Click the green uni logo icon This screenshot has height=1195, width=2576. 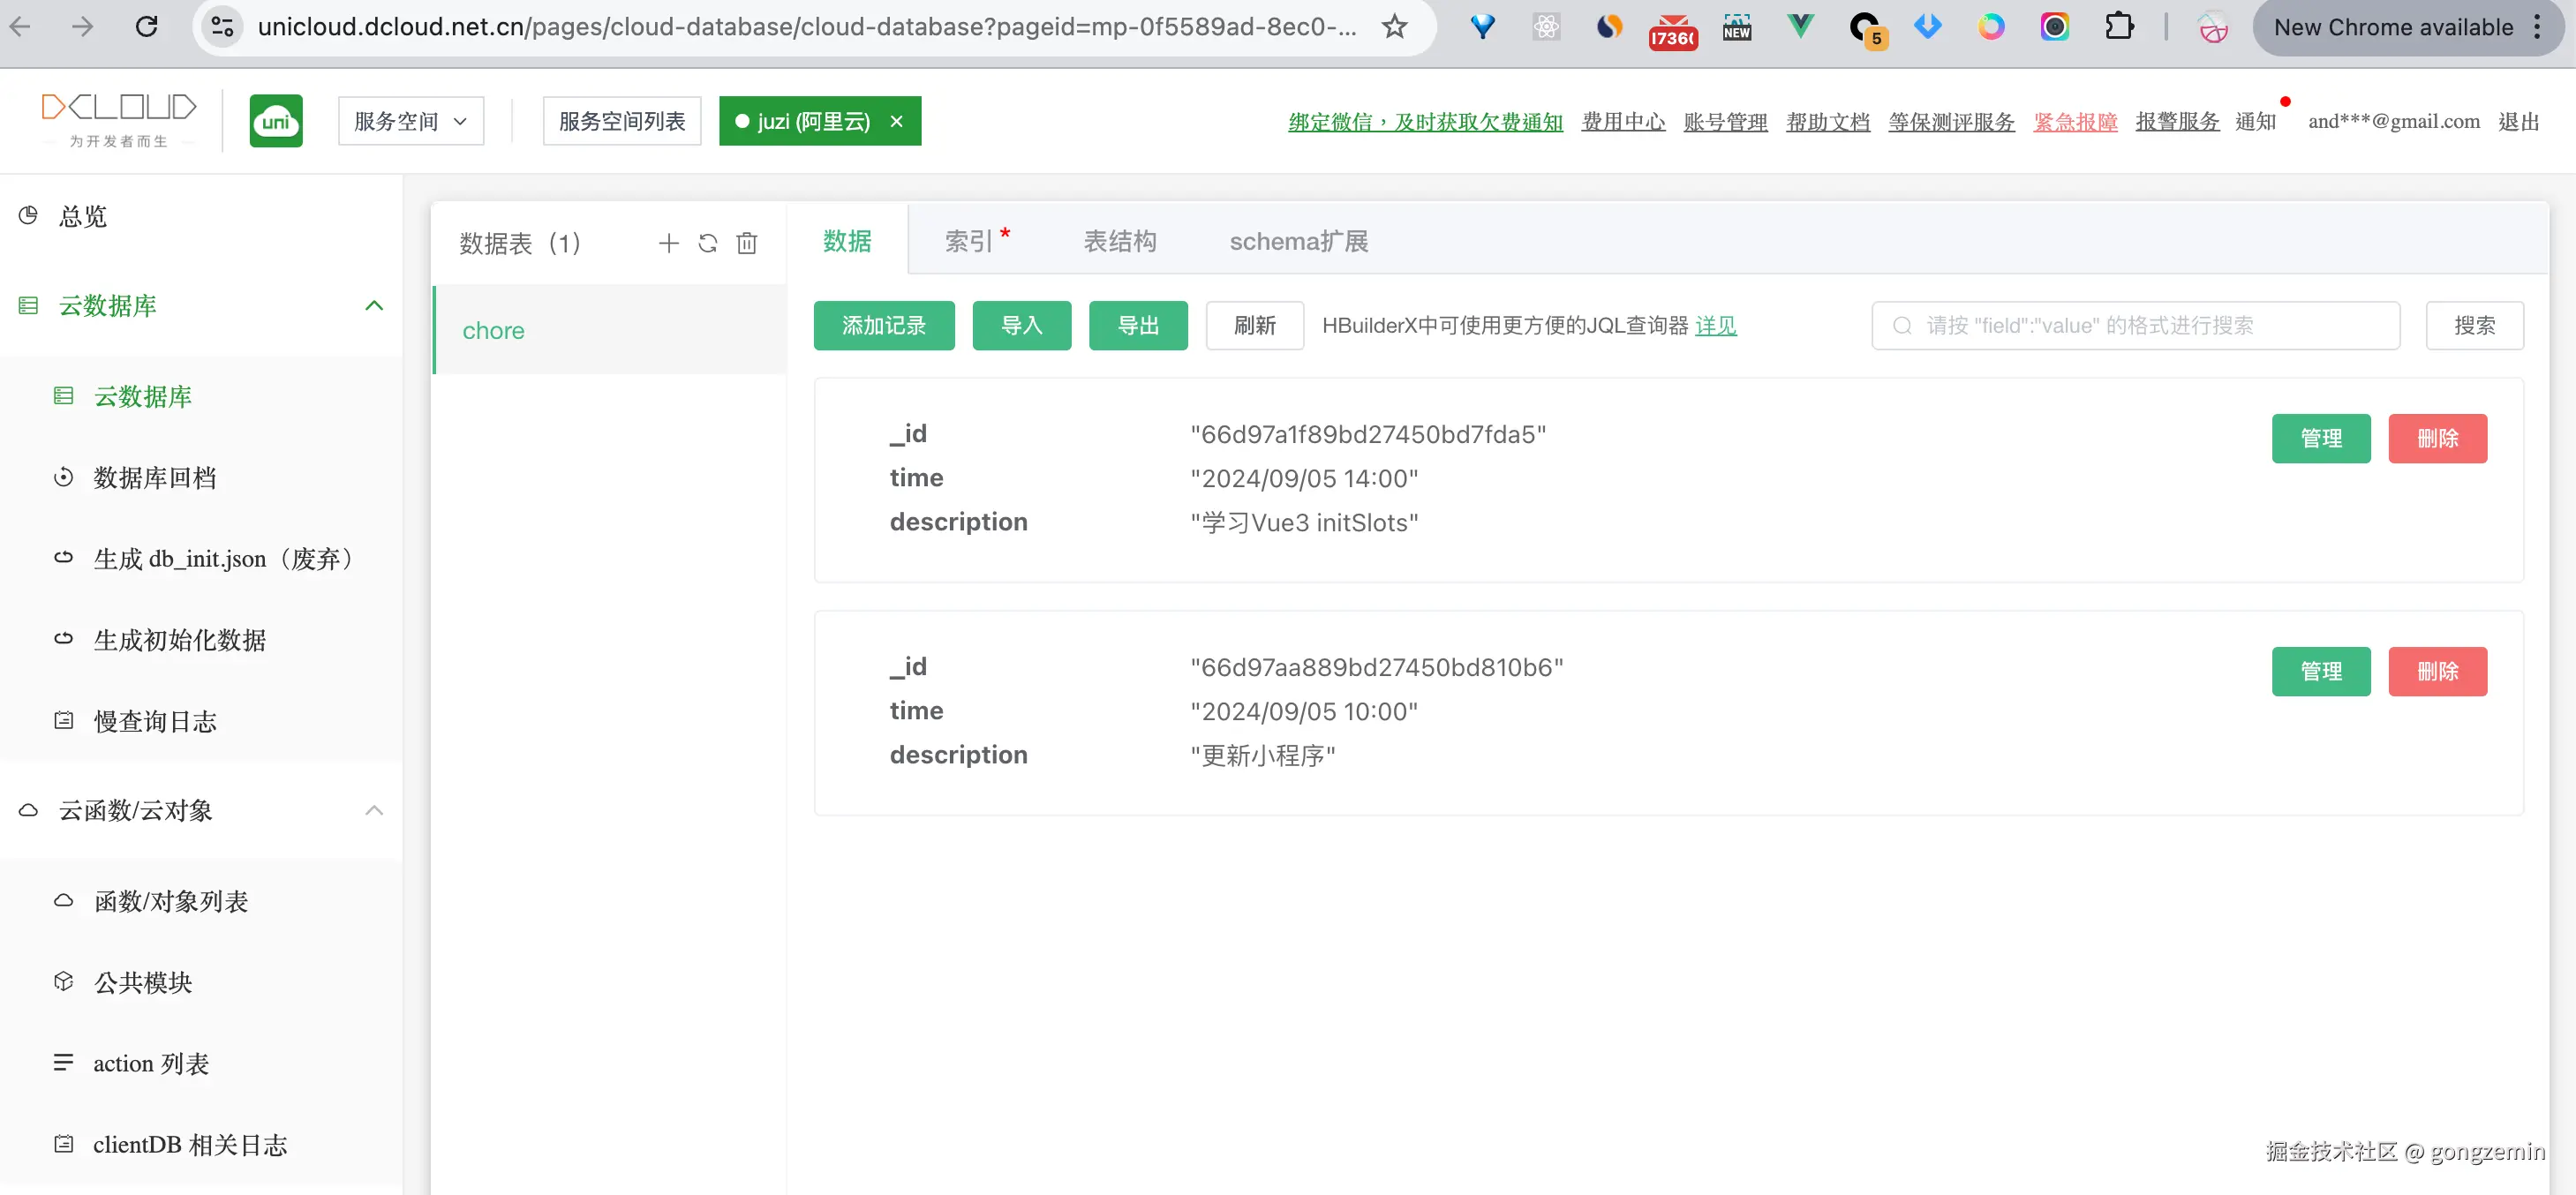tap(276, 121)
